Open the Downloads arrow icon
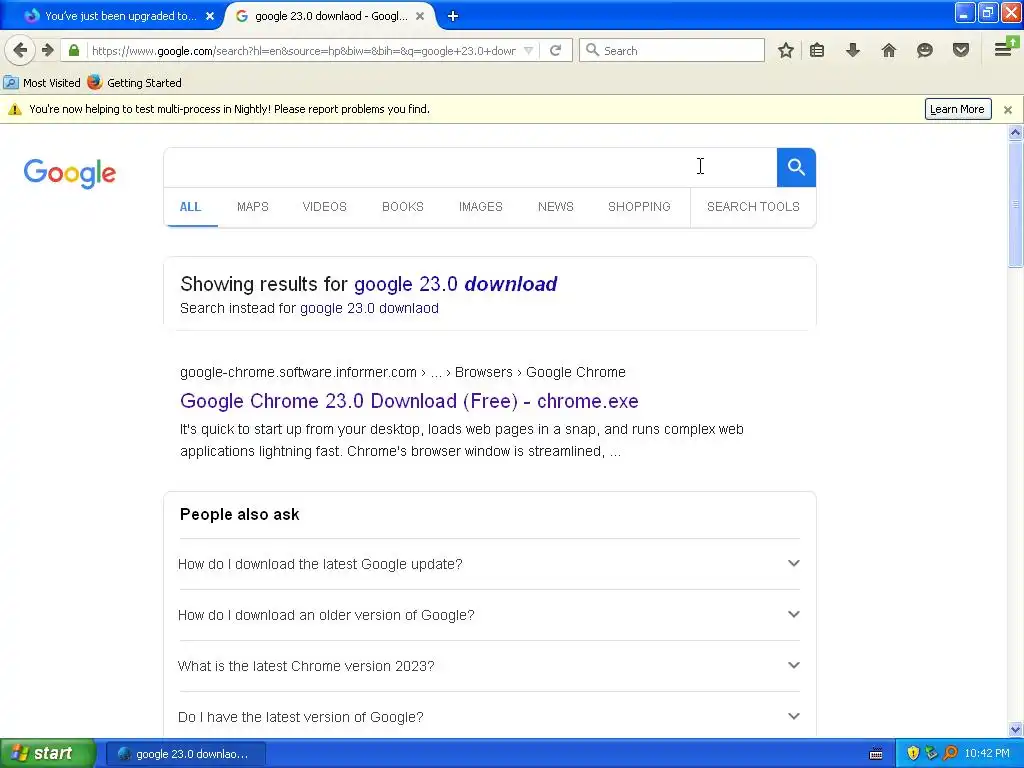 (x=853, y=50)
